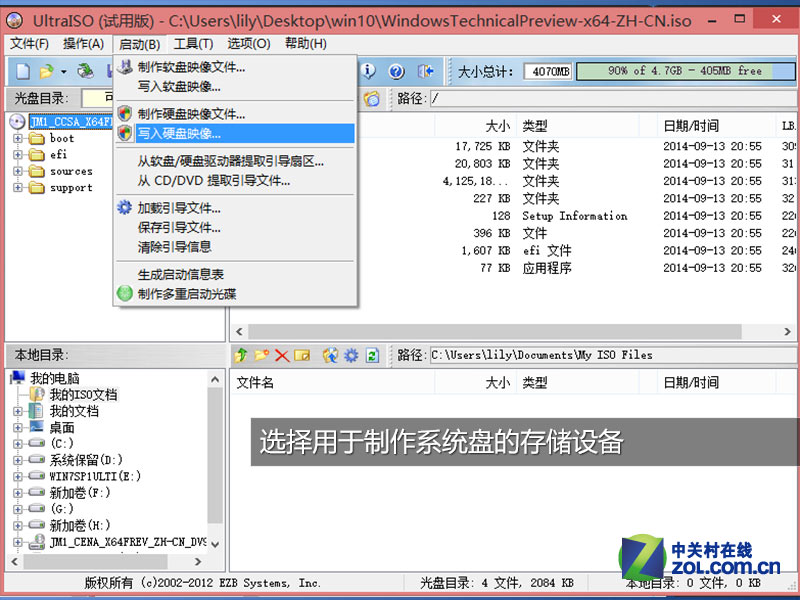The width and height of the screenshot is (800, 600).
Task: Click the shield icon beside 写入硬盘映像
Action: (x=125, y=133)
